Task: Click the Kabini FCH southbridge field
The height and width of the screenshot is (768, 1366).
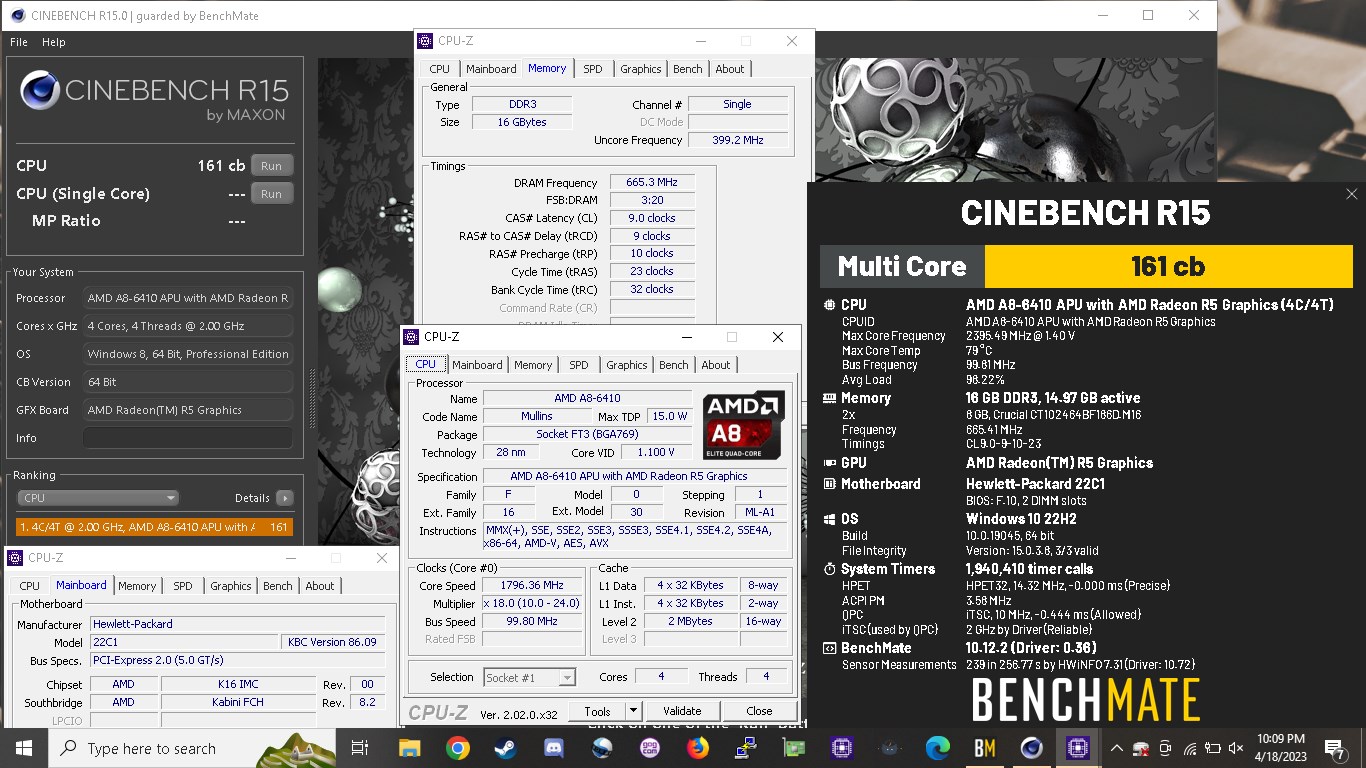Action: point(238,702)
